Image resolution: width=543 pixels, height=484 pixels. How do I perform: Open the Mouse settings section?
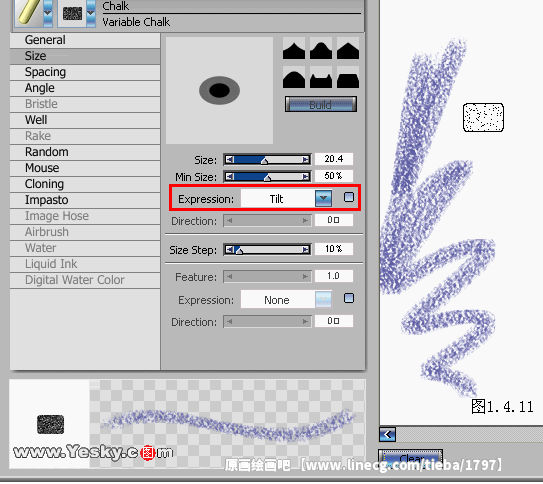pos(85,168)
